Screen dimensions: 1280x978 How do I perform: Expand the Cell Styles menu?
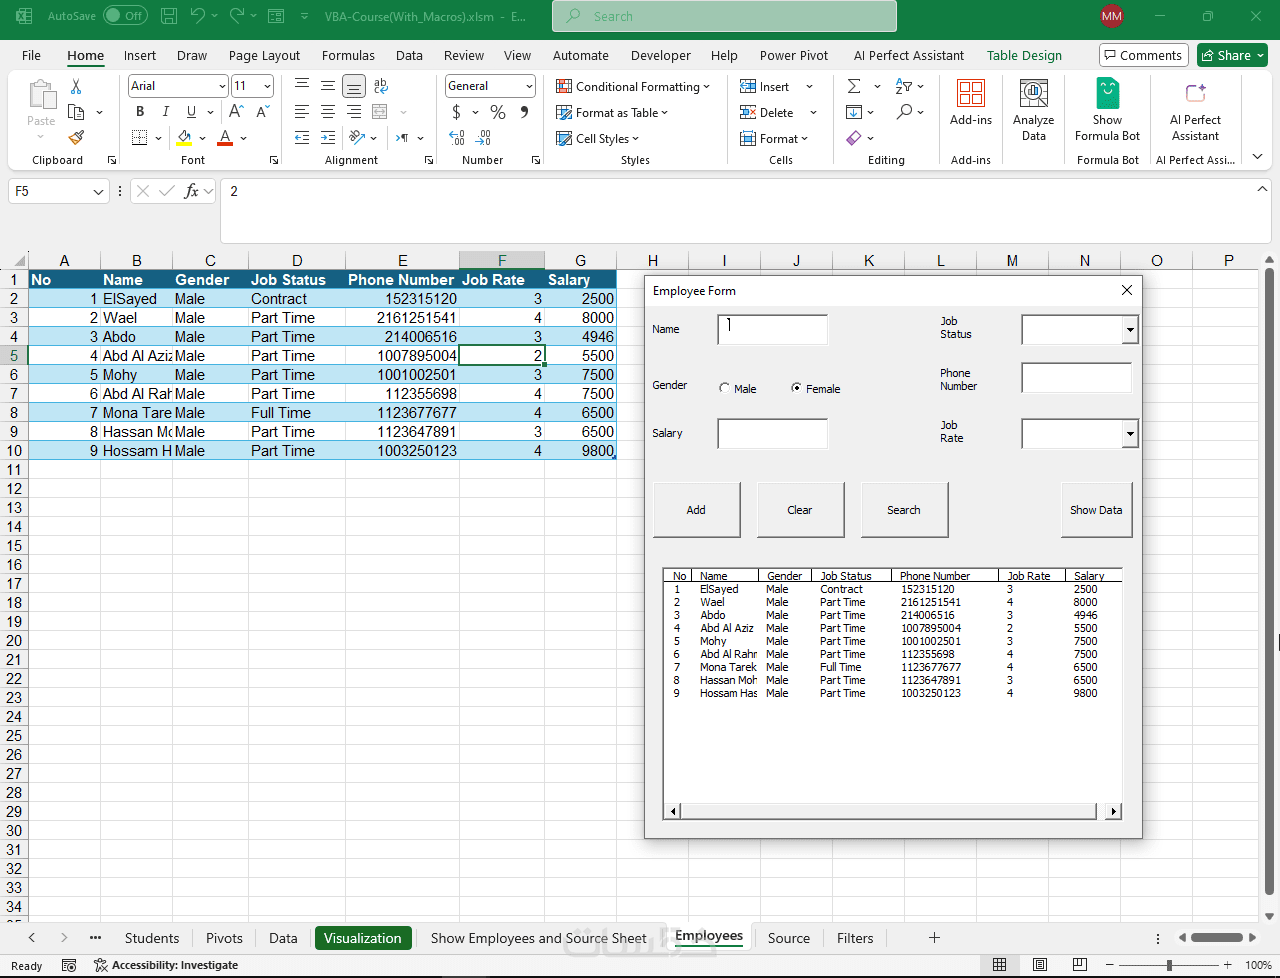point(597,139)
